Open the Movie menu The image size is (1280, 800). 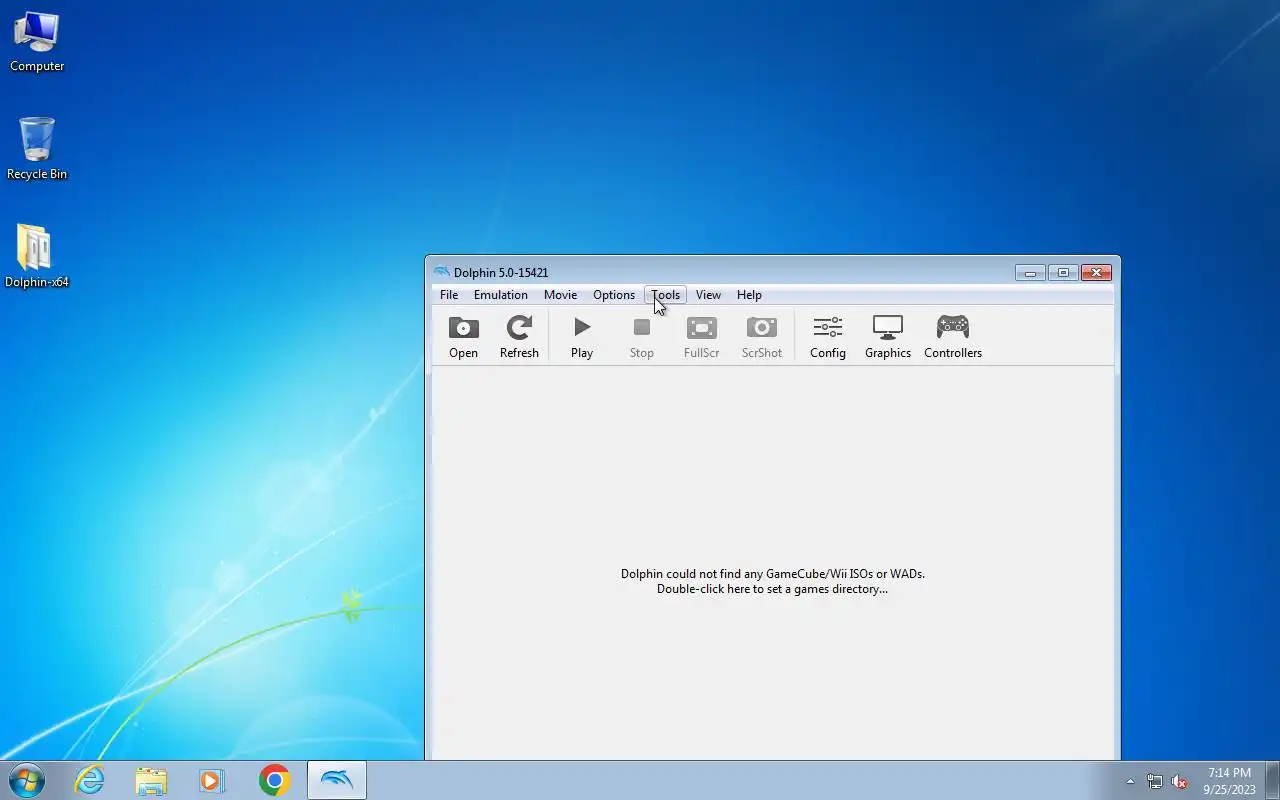pyautogui.click(x=561, y=295)
